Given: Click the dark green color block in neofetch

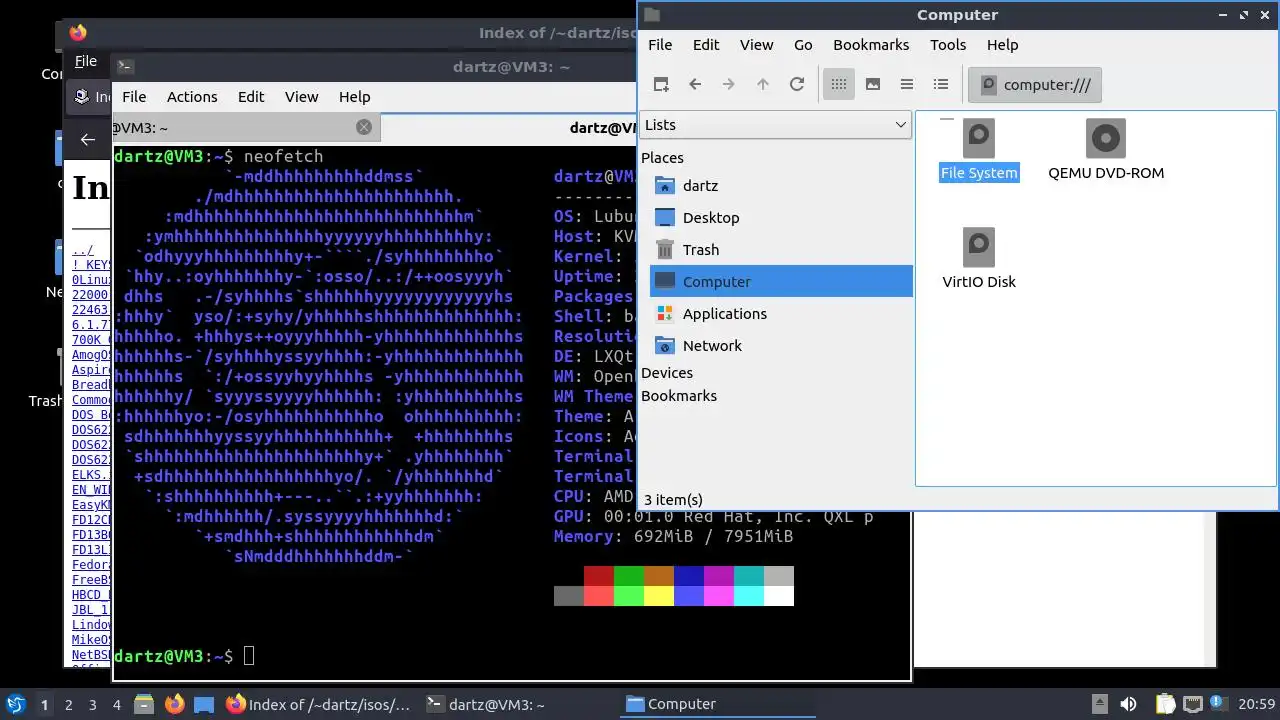Looking at the screenshot, I should (x=629, y=576).
